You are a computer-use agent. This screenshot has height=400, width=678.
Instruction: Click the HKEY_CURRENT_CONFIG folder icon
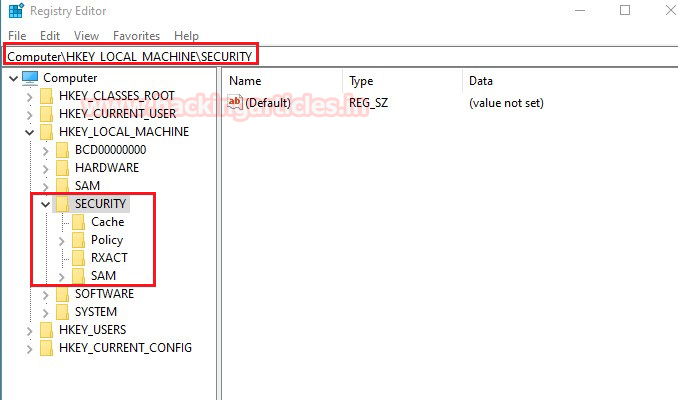coord(46,348)
